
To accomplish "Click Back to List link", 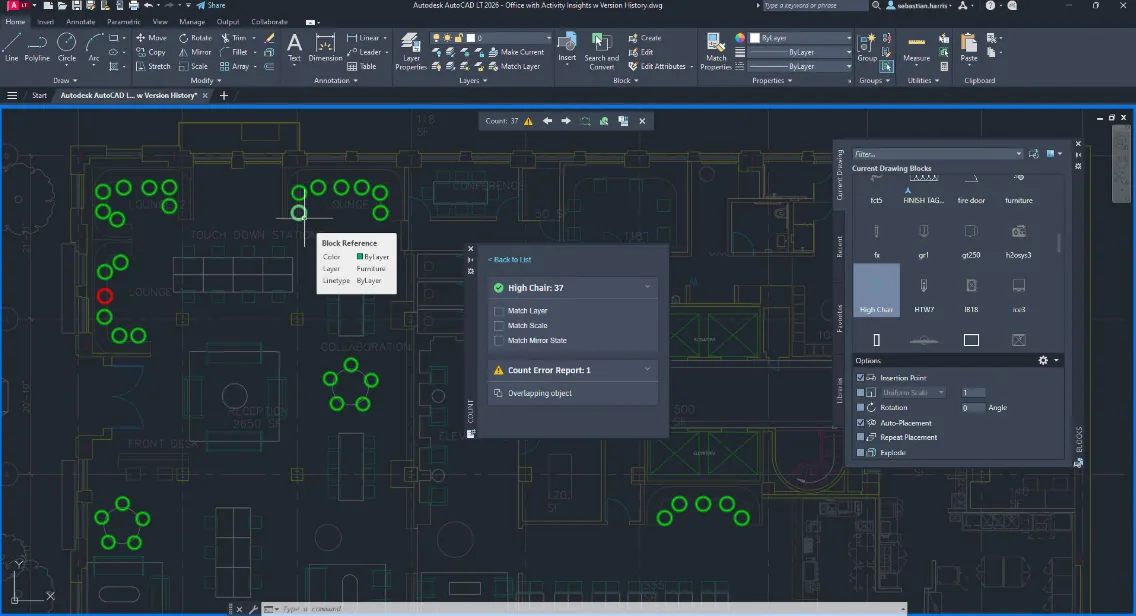I will click(509, 259).
